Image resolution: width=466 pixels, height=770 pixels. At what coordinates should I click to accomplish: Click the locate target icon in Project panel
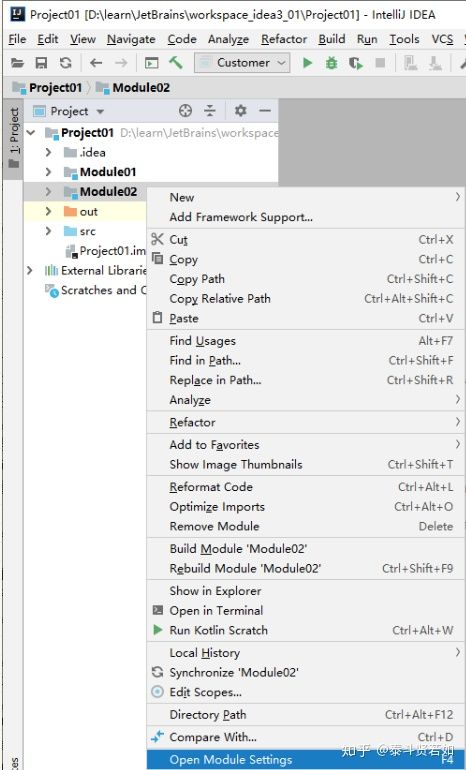[x=185, y=111]
